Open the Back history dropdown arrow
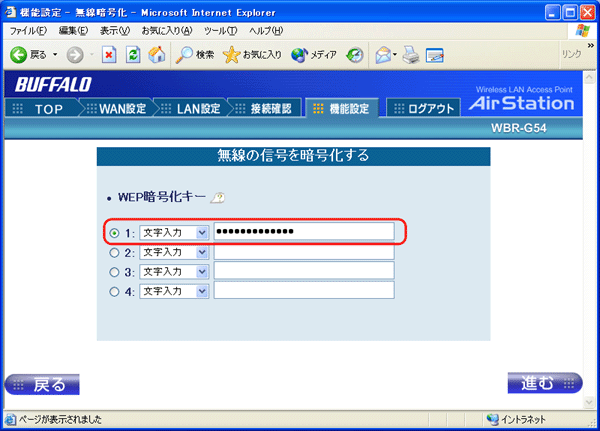Screen dimensions: 600x431 [55, 55]
